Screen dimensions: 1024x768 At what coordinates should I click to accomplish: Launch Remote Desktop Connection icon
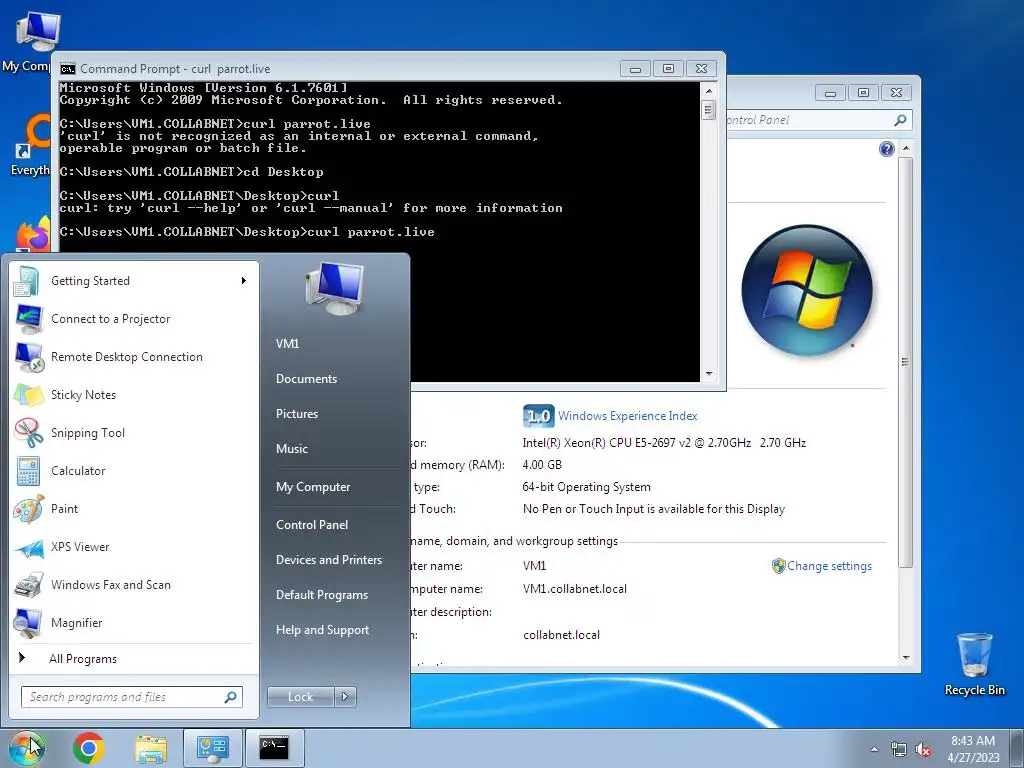click(x=28, y=357)
